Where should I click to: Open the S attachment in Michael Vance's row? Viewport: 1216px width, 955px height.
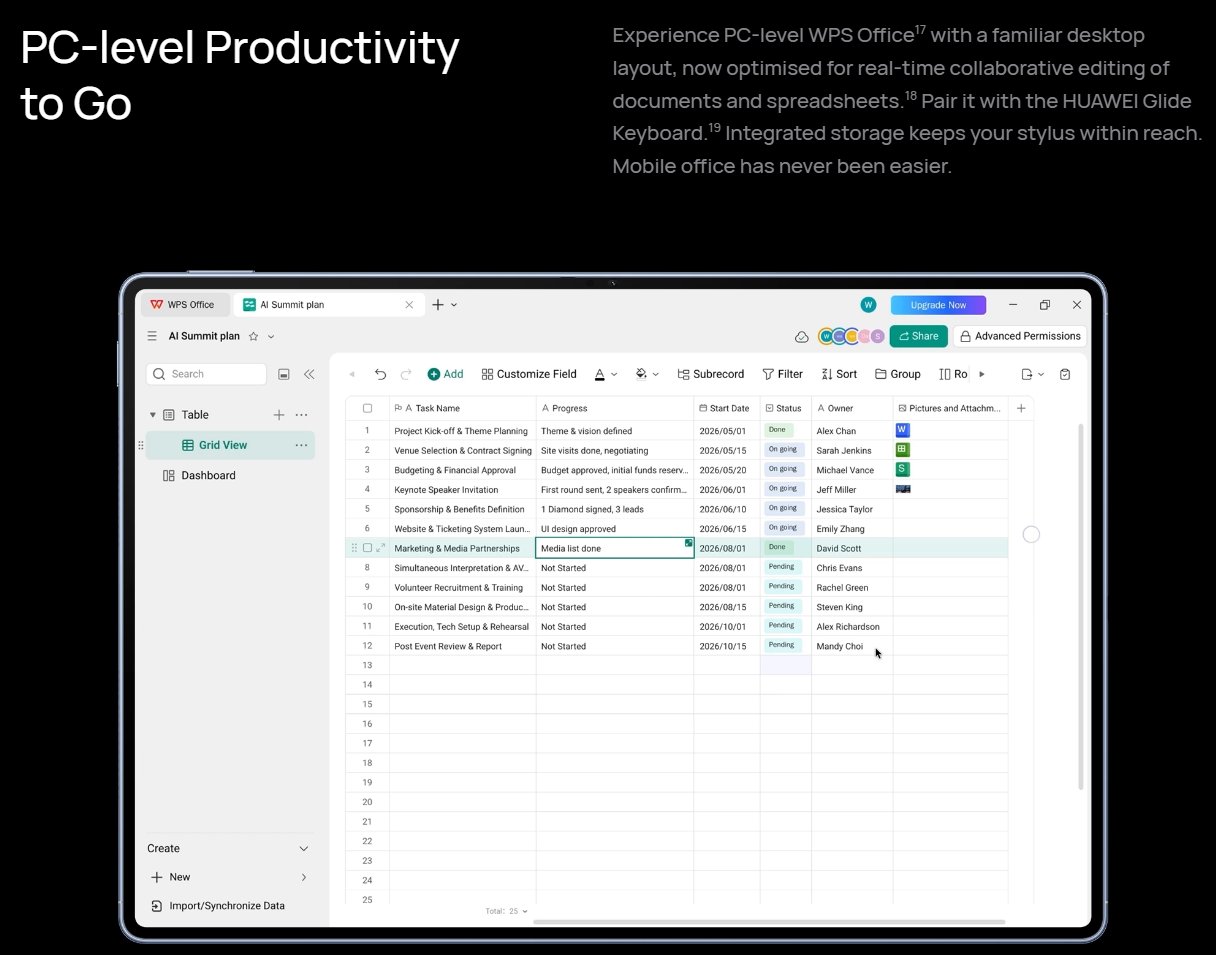902,469
